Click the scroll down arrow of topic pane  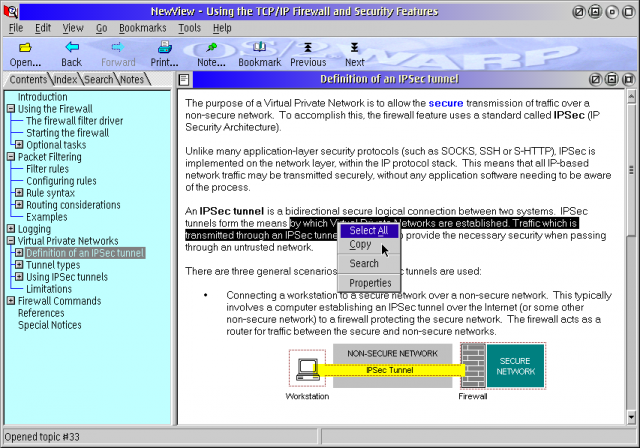click(x=631, y=417)
